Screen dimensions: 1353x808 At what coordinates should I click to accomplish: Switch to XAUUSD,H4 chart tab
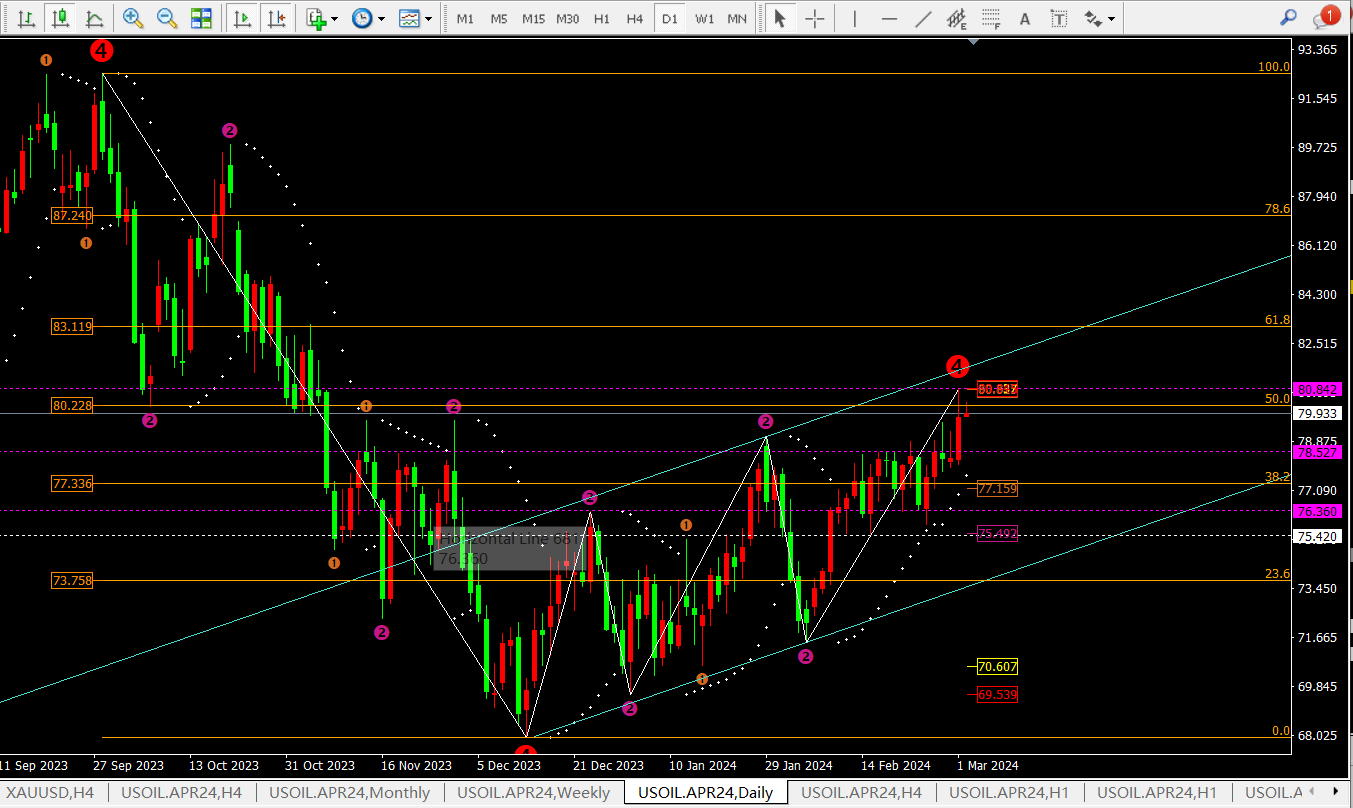pos(50,793)
